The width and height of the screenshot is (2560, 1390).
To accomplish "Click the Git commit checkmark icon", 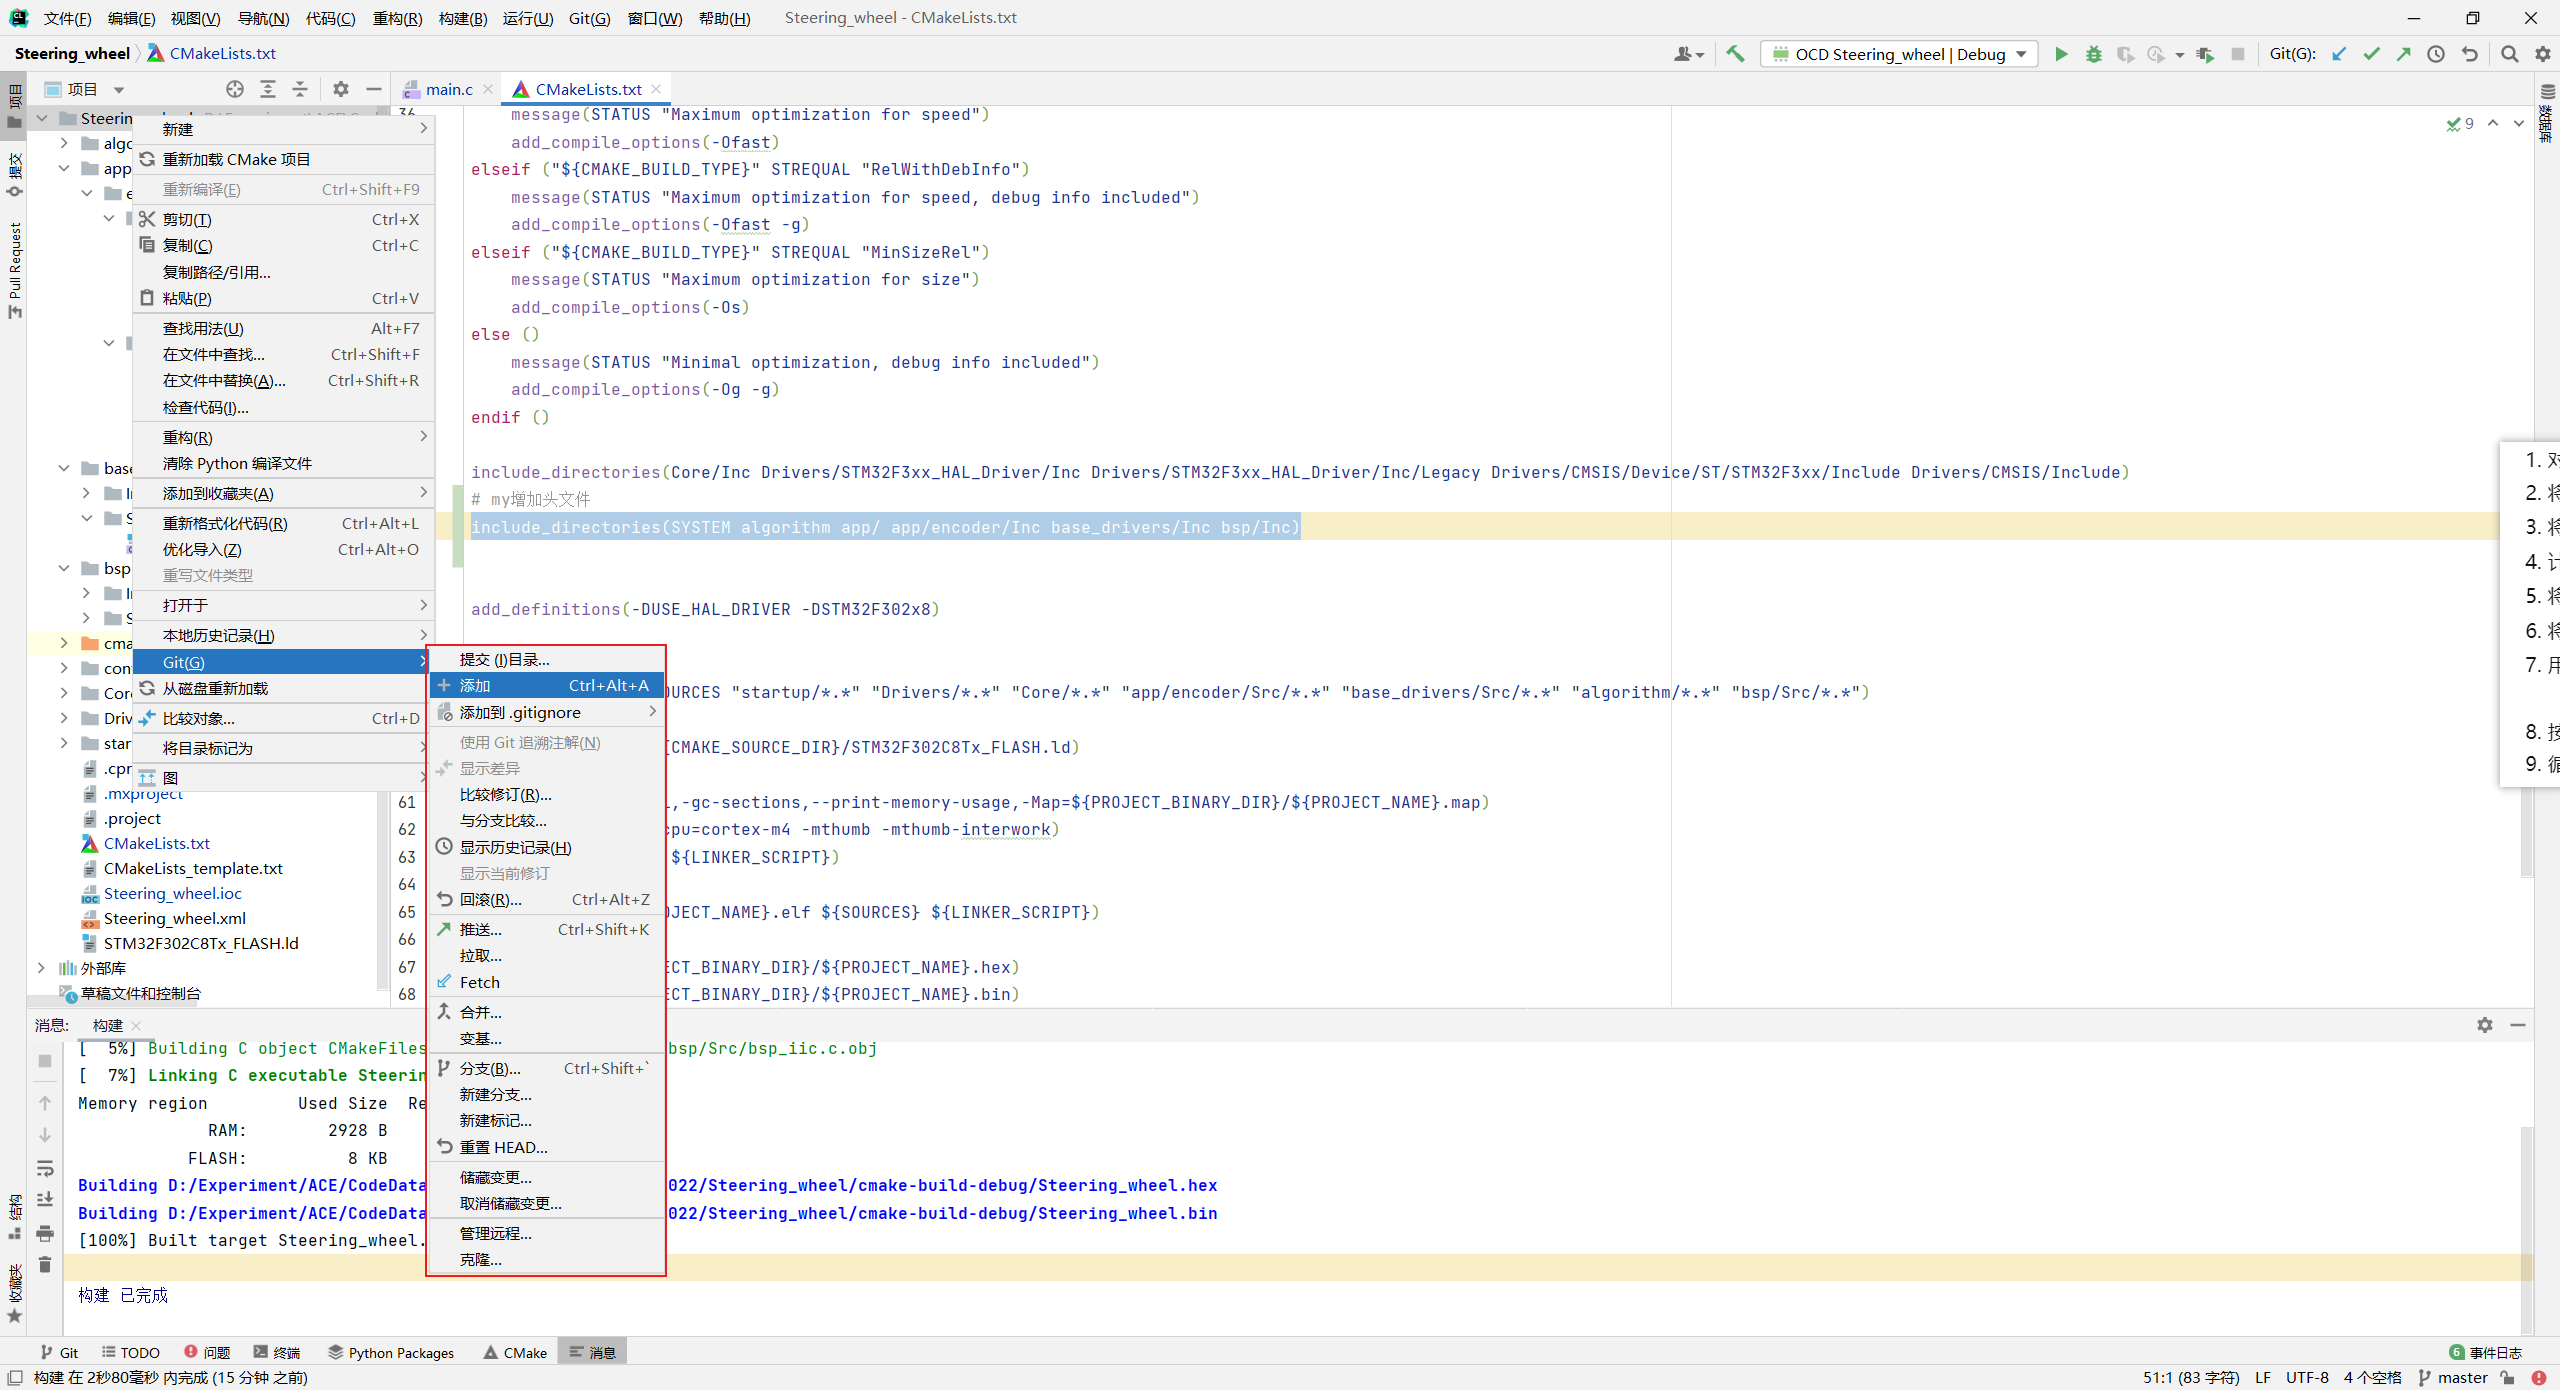I will pyautogui.click(x=2371, y=54).
